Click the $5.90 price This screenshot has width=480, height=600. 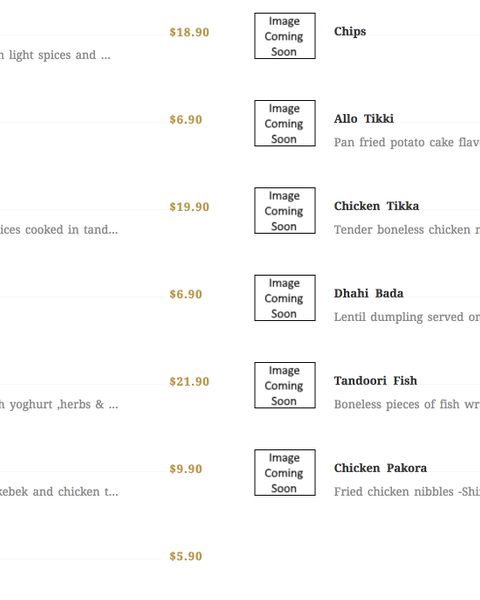186,556
